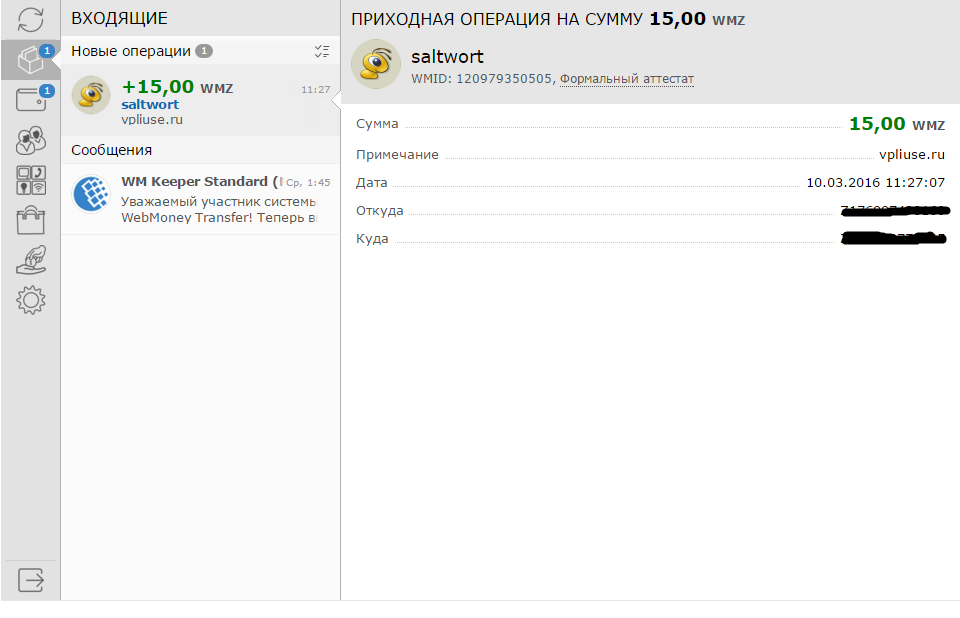Click saltwort avatar in details header

coord(376,64)
